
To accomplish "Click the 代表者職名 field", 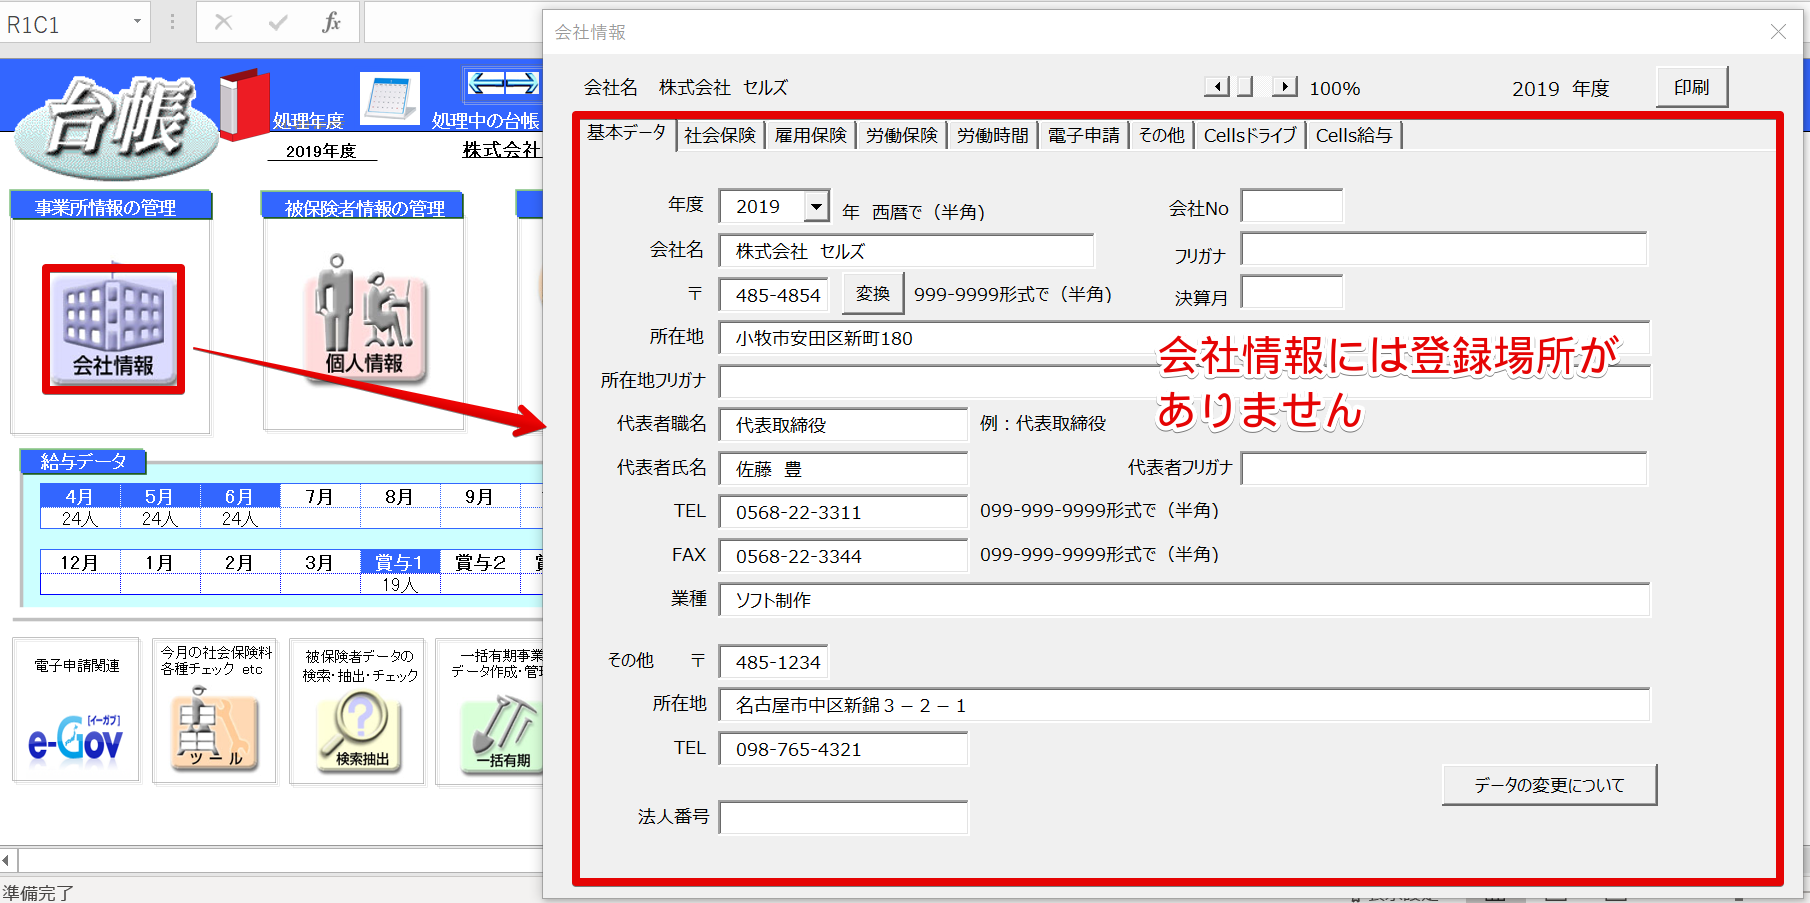I will tap(843, 425).
